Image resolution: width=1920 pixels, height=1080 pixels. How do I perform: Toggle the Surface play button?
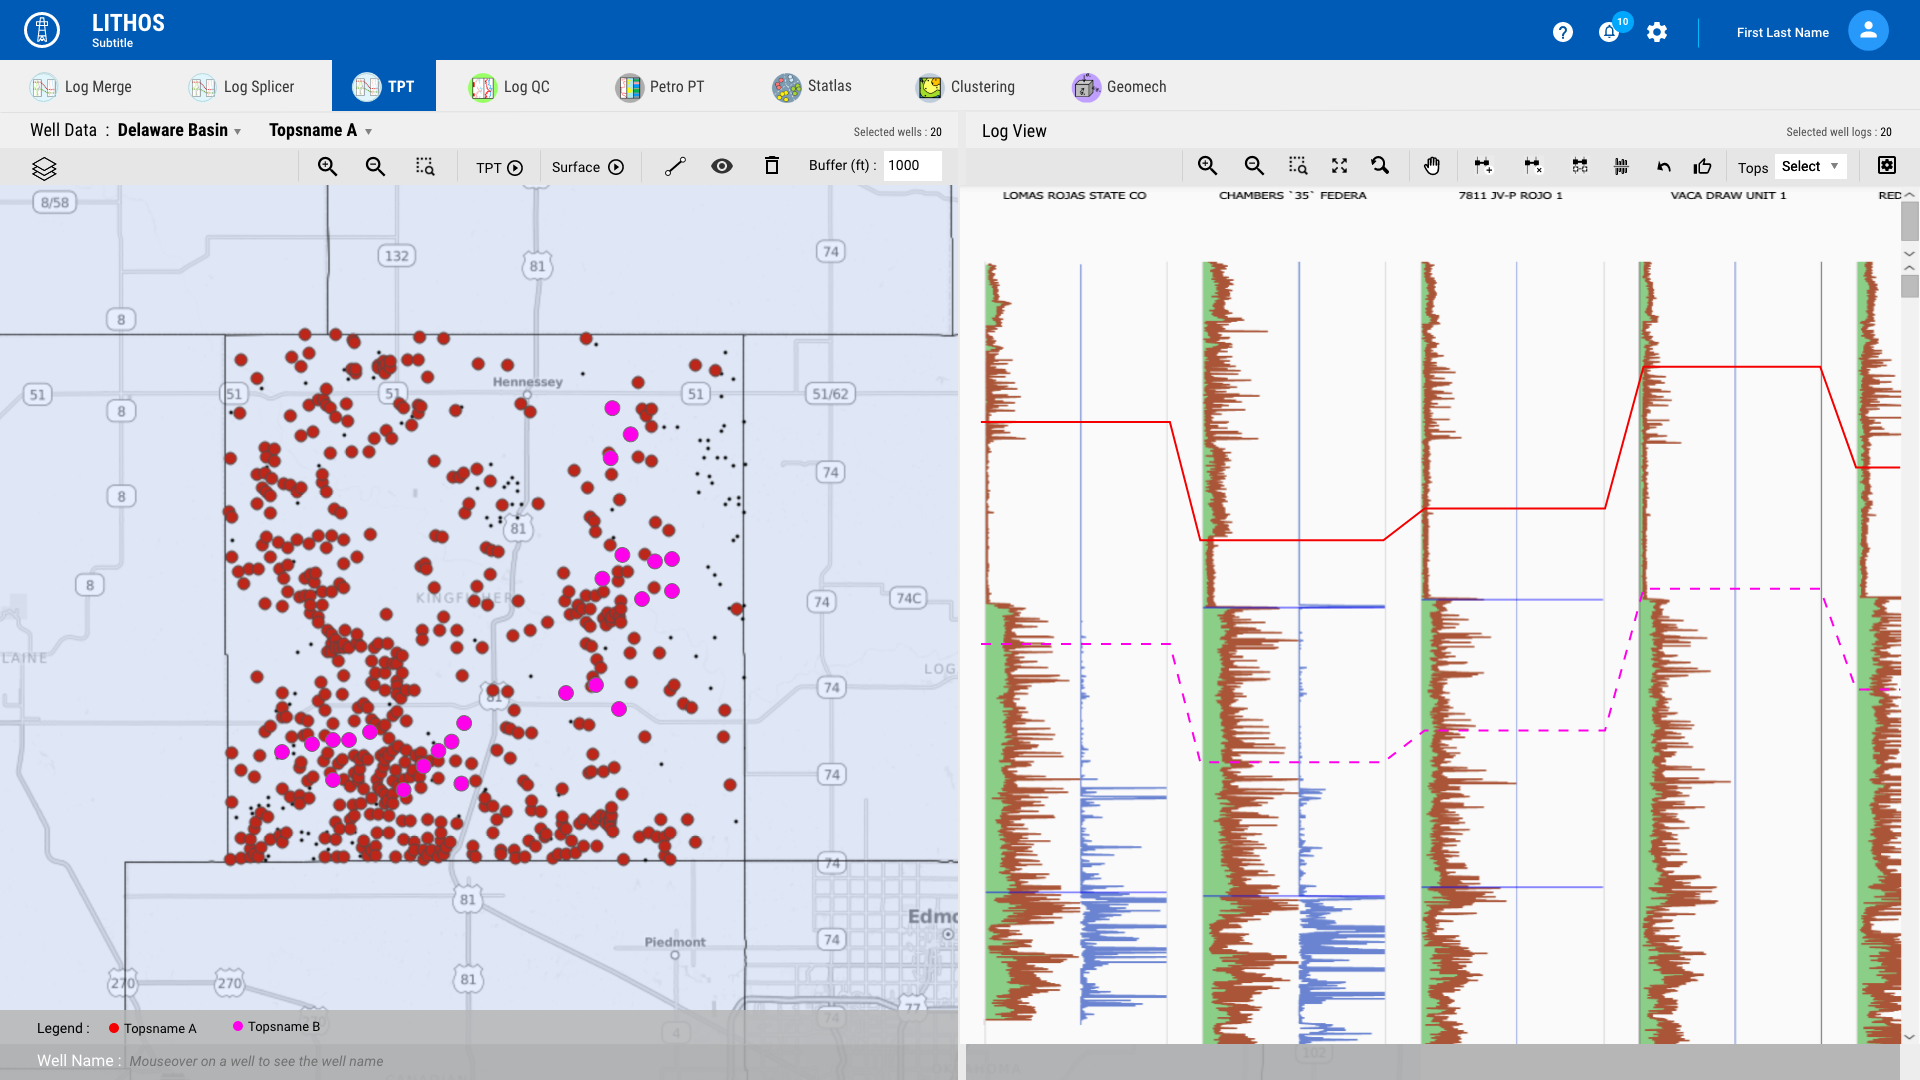tap(616, 167)
